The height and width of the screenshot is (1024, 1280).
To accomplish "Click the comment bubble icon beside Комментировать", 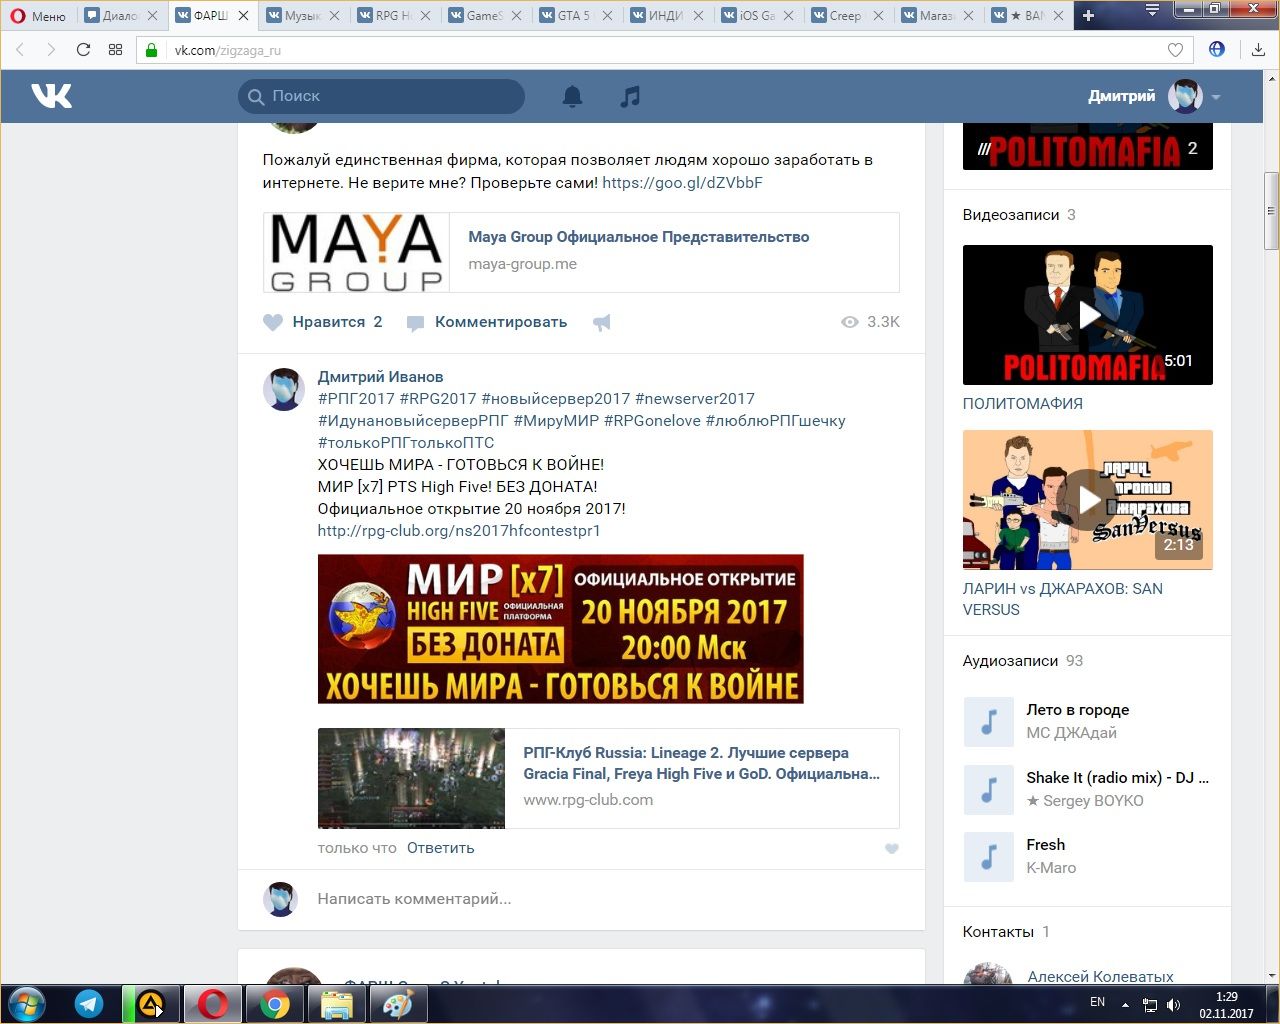I will coord(415,322).
